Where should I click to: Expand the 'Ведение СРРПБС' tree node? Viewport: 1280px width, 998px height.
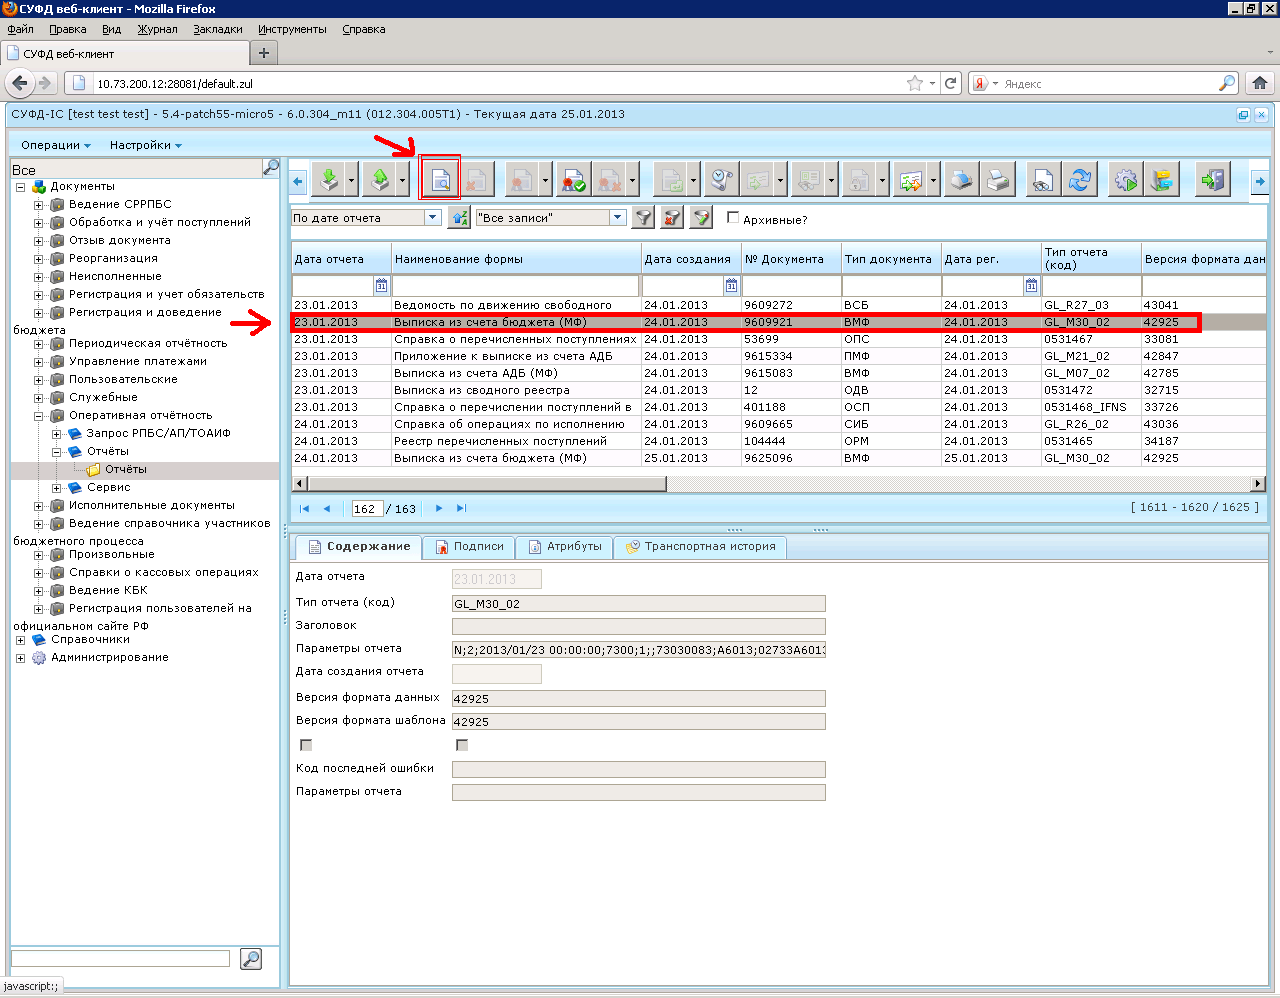[x=39, y=205]
